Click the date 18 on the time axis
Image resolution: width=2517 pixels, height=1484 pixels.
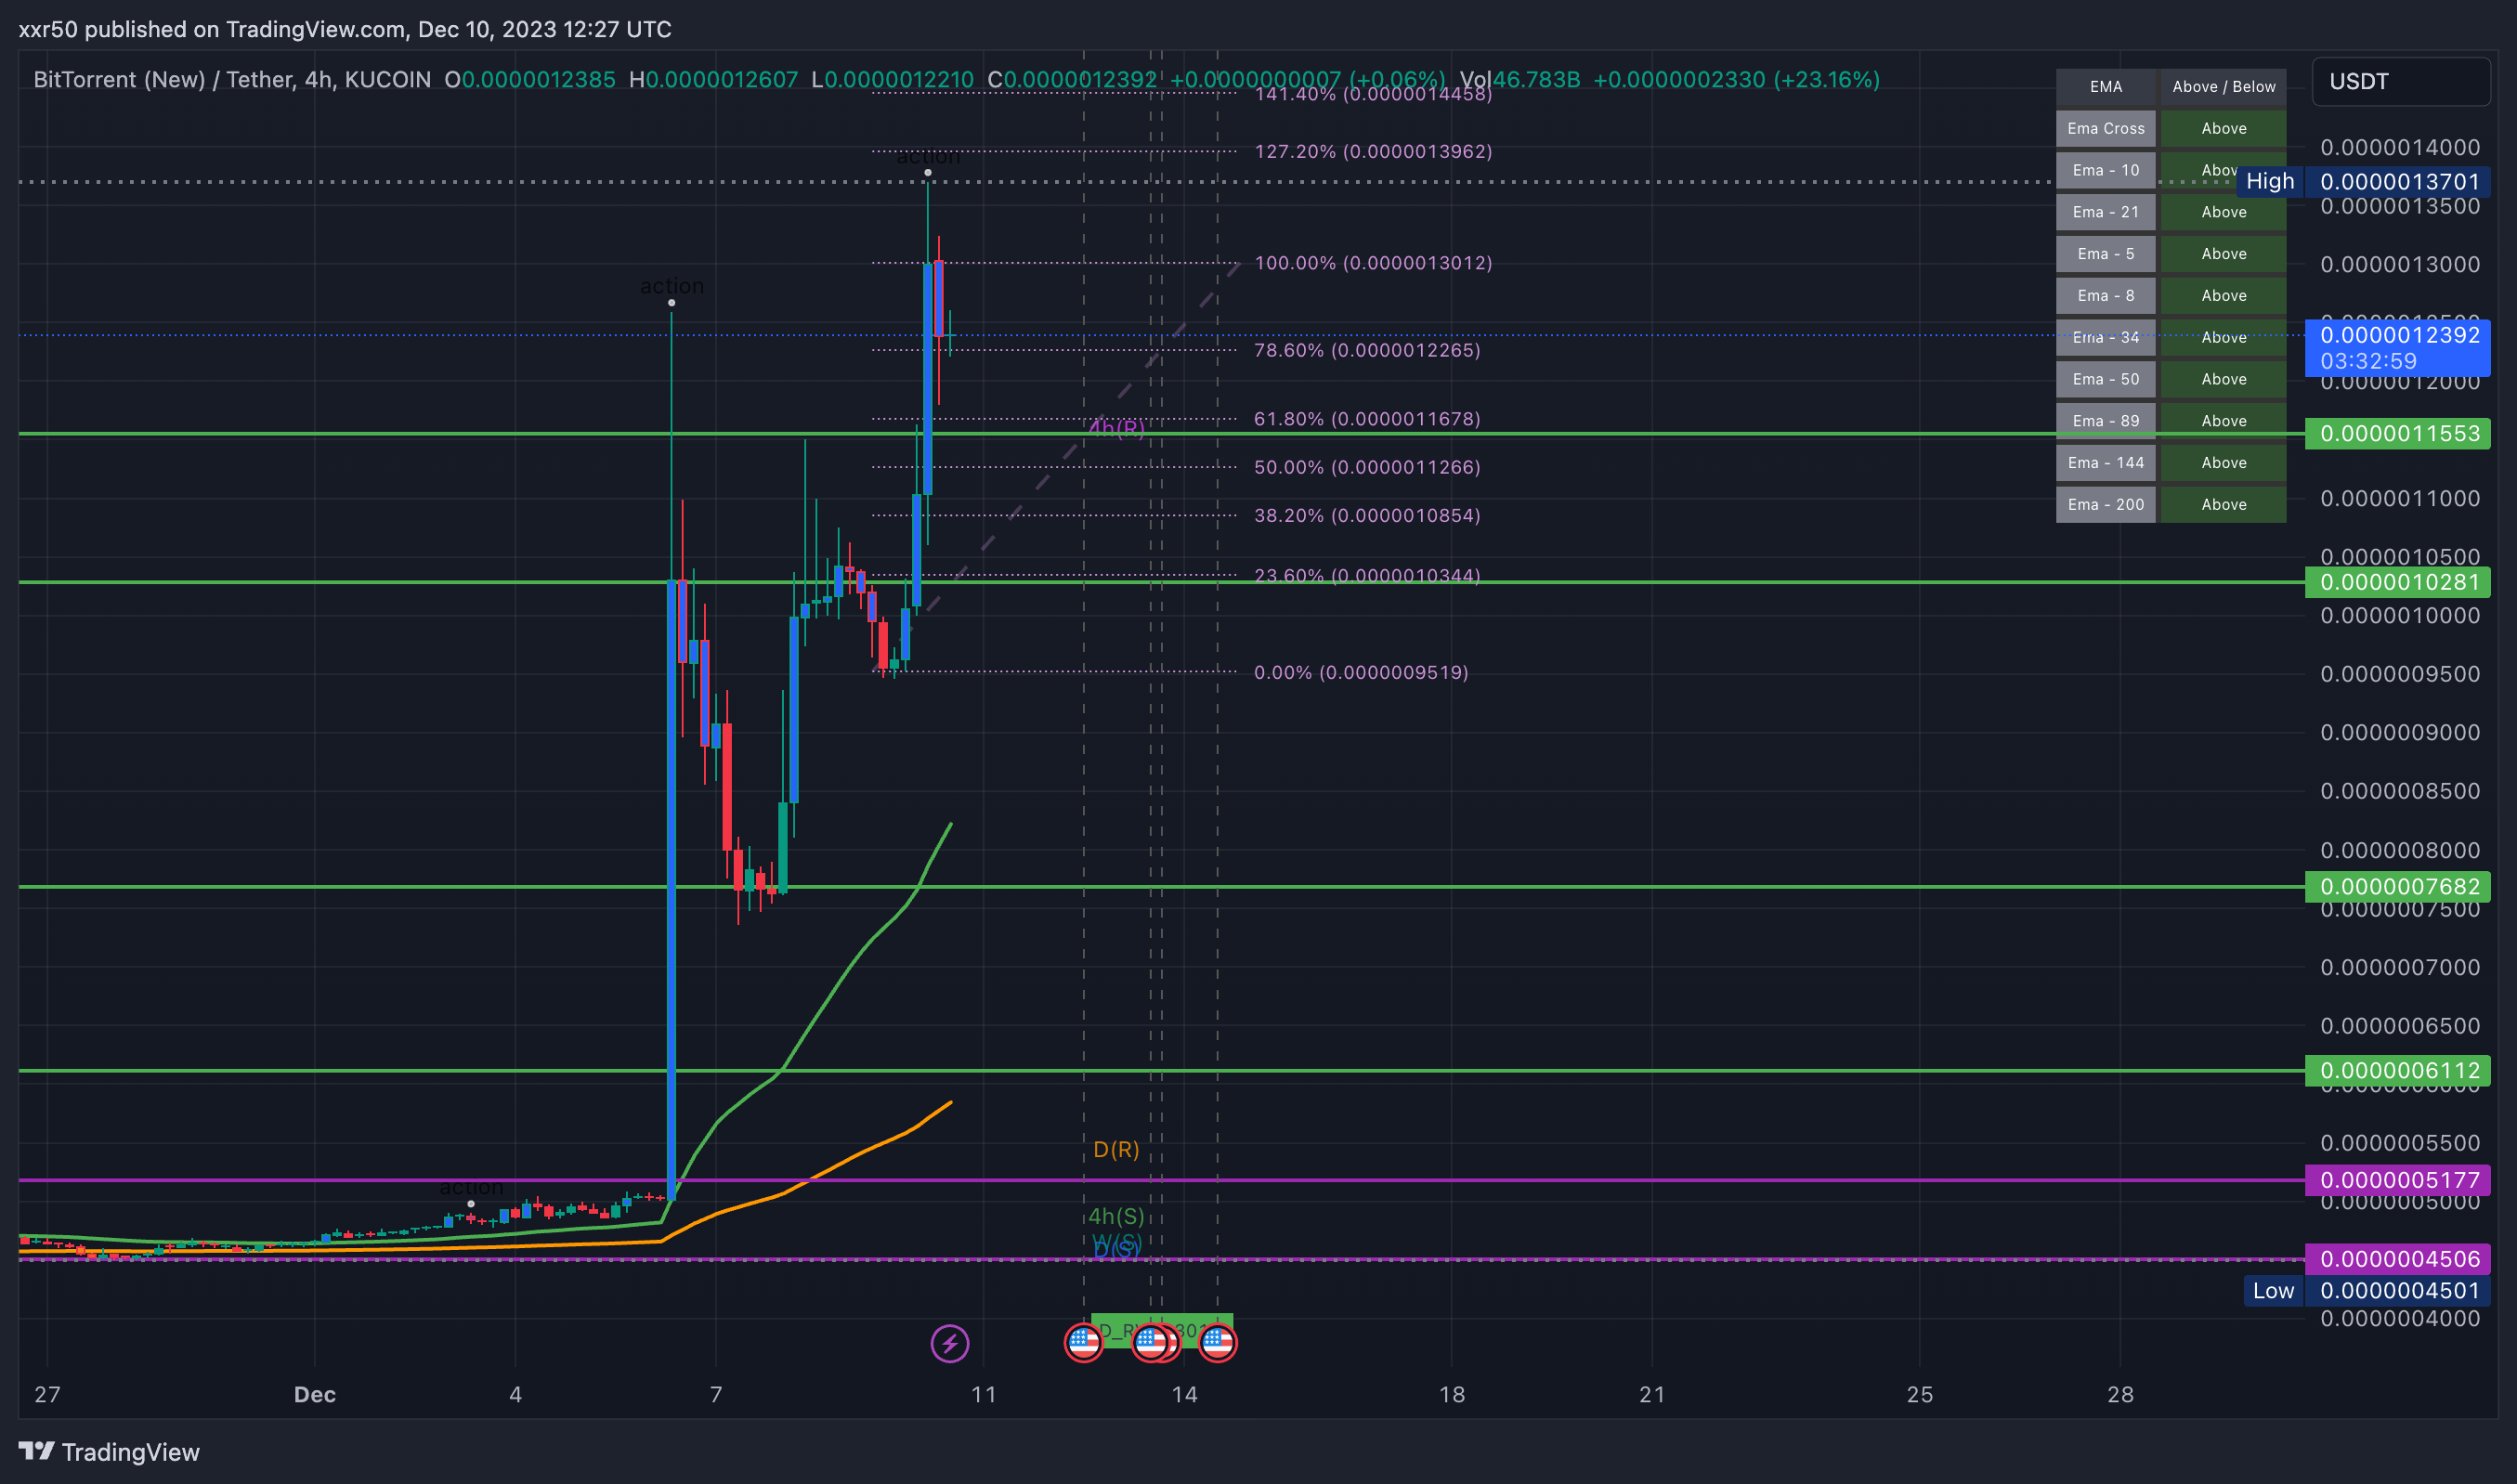click(1452, 1394)
